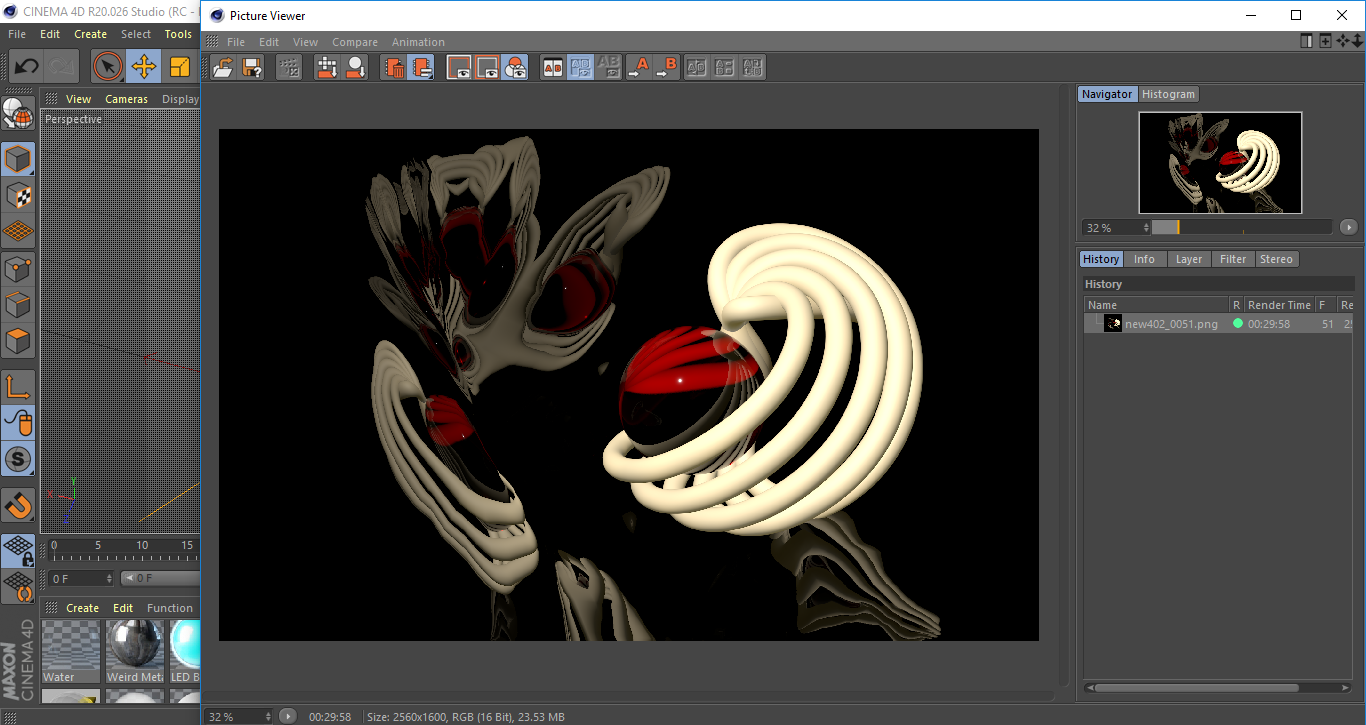1366x725 pixels.
Task: Select Model mode cube icon in Cinema 4D
Action: [x=18, y=159]
